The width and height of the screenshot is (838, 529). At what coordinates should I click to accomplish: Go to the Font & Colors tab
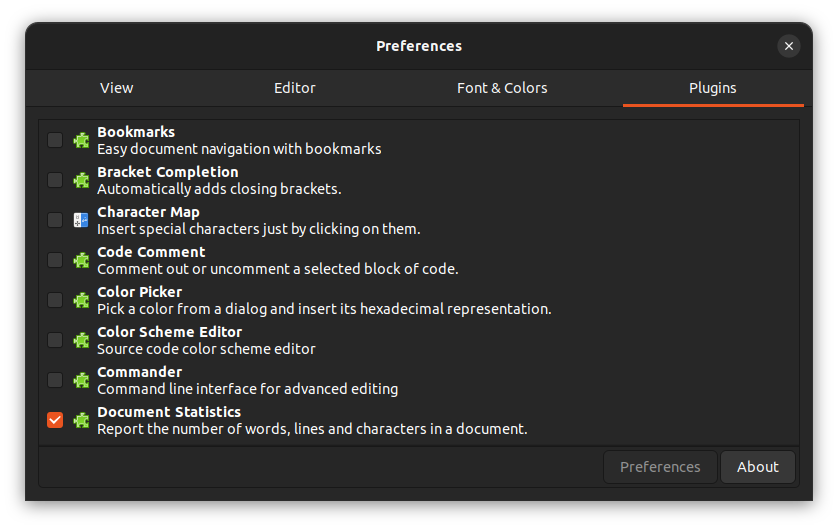pyautogui.click(x=502, y=88)
